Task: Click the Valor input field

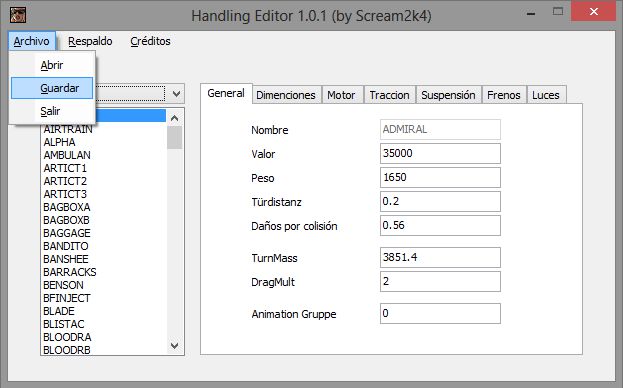Action: click(x=440, y=153)
